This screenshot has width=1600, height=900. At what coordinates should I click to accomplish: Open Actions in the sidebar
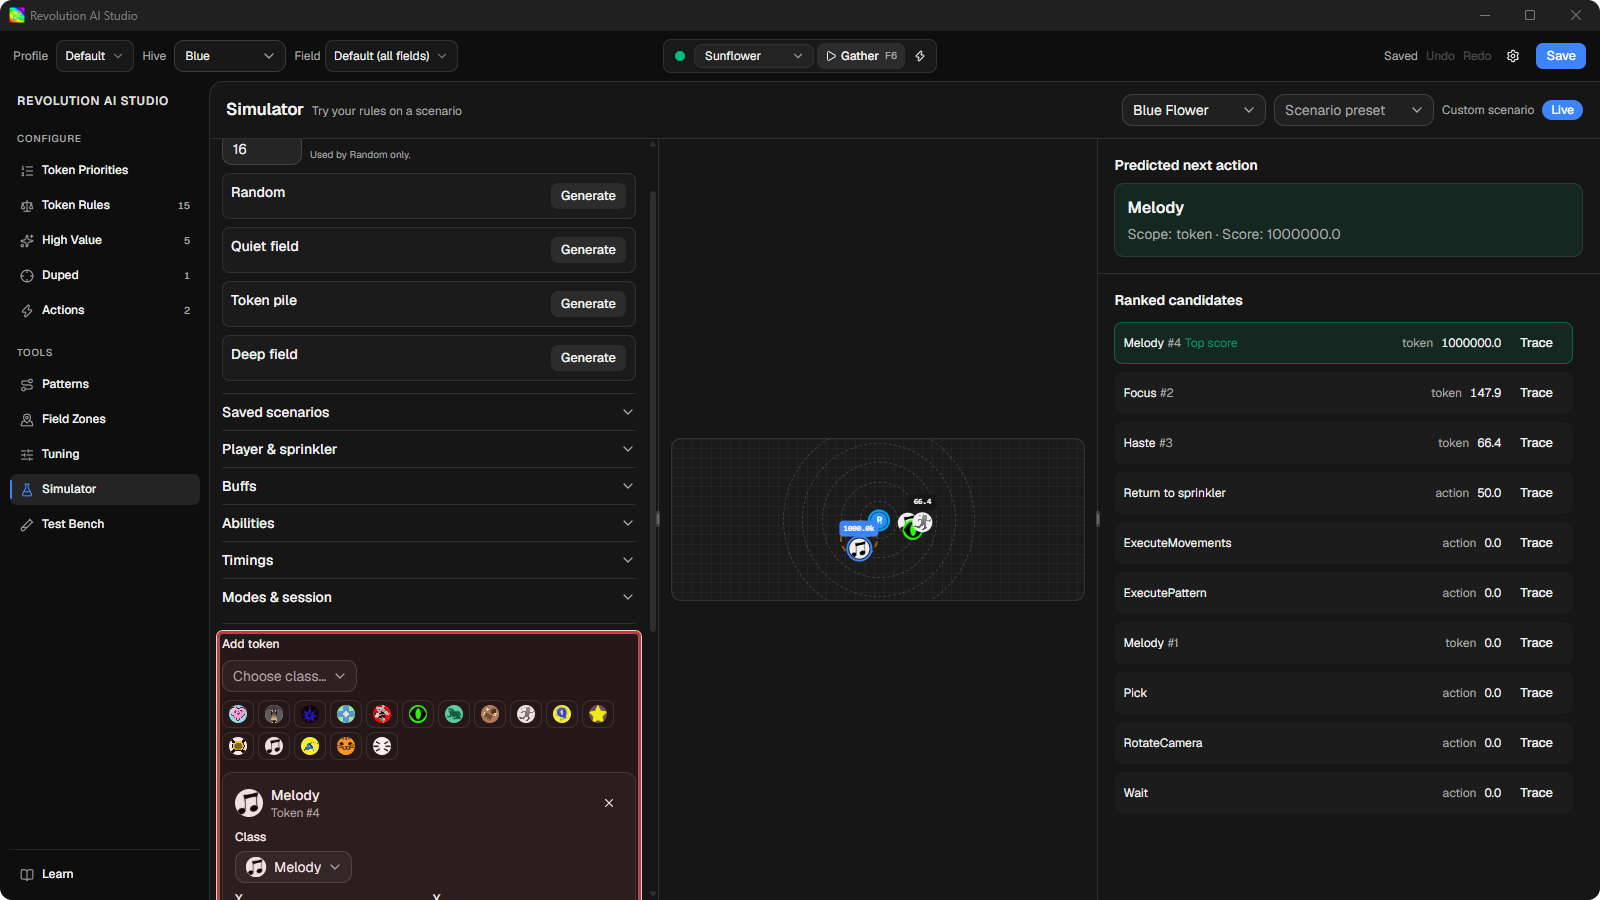[x=105, y=310]
